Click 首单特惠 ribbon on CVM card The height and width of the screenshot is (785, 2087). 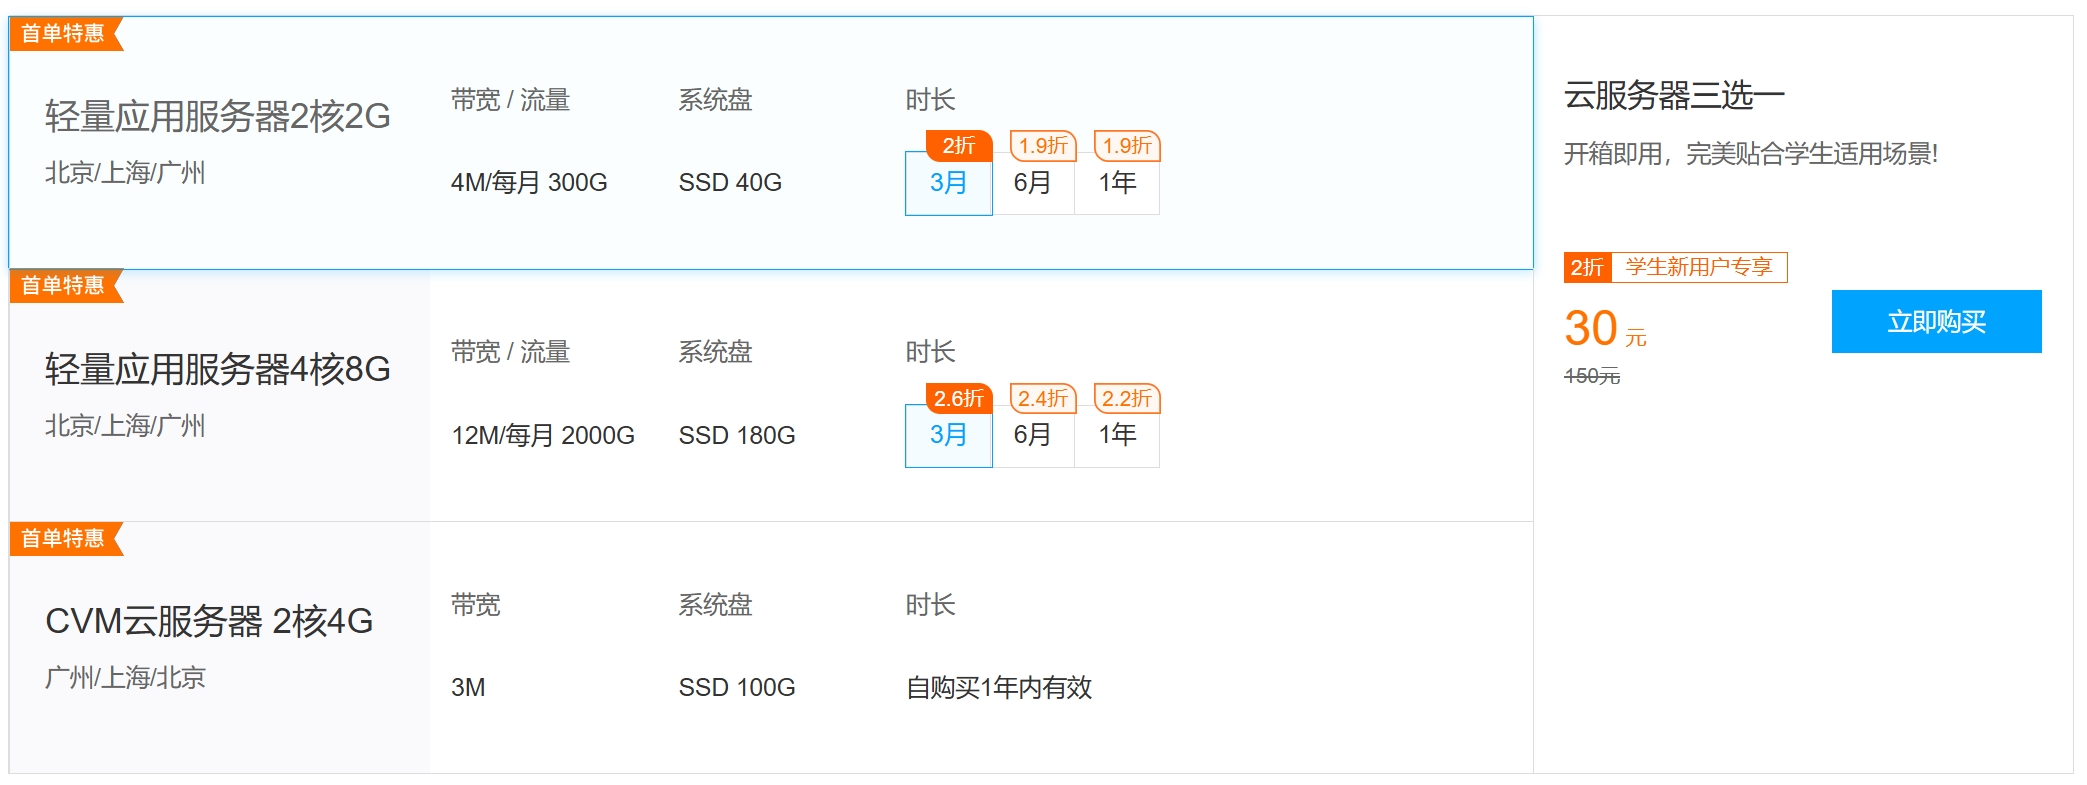[65, 538]
